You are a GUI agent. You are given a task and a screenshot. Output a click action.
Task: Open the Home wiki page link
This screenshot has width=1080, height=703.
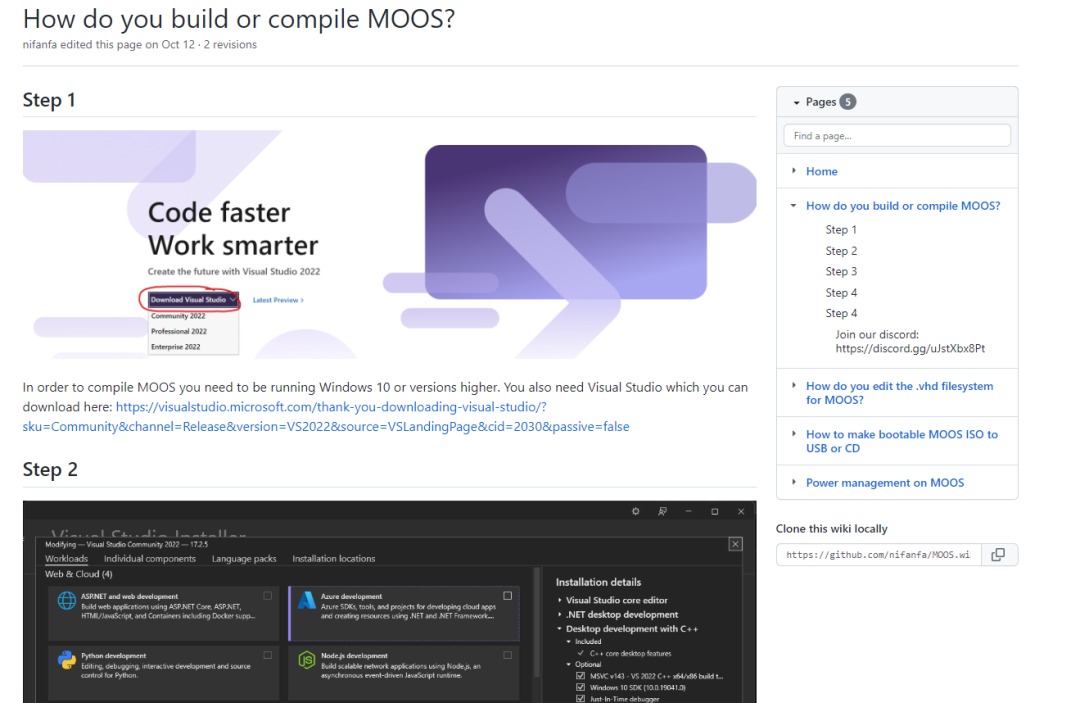point(822,171)
